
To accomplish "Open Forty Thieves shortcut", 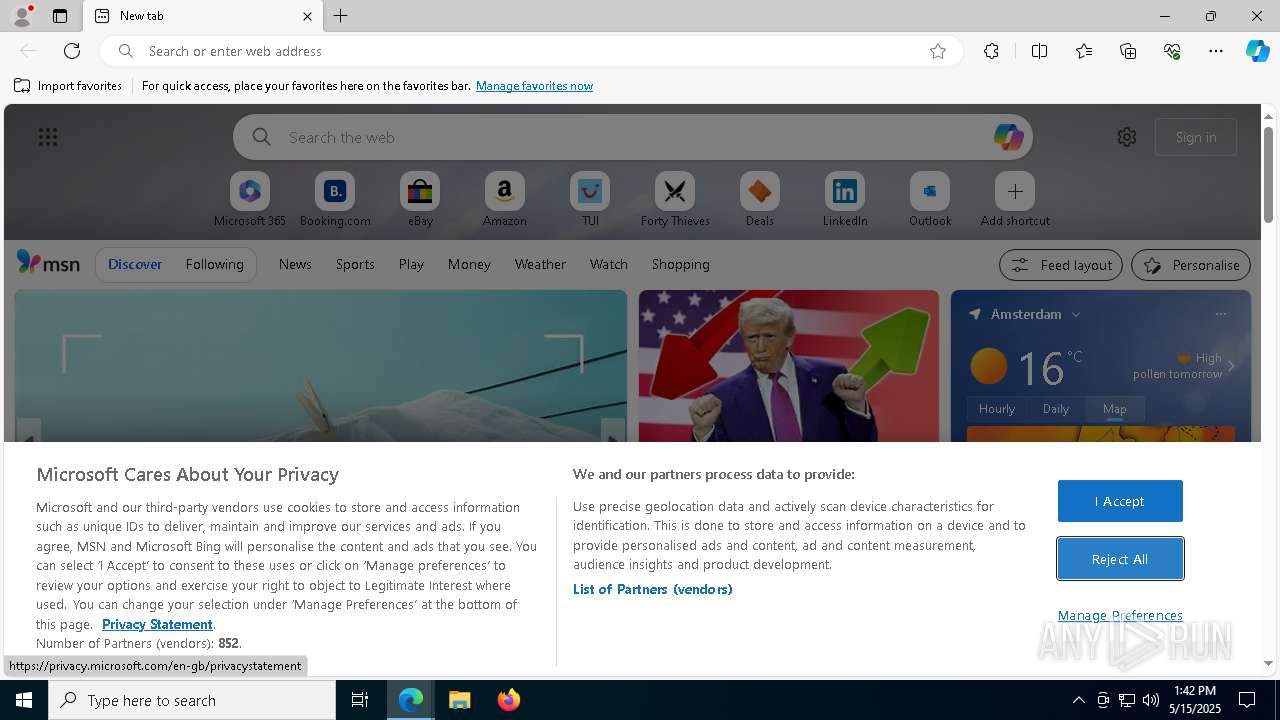I will pos(675,200).
